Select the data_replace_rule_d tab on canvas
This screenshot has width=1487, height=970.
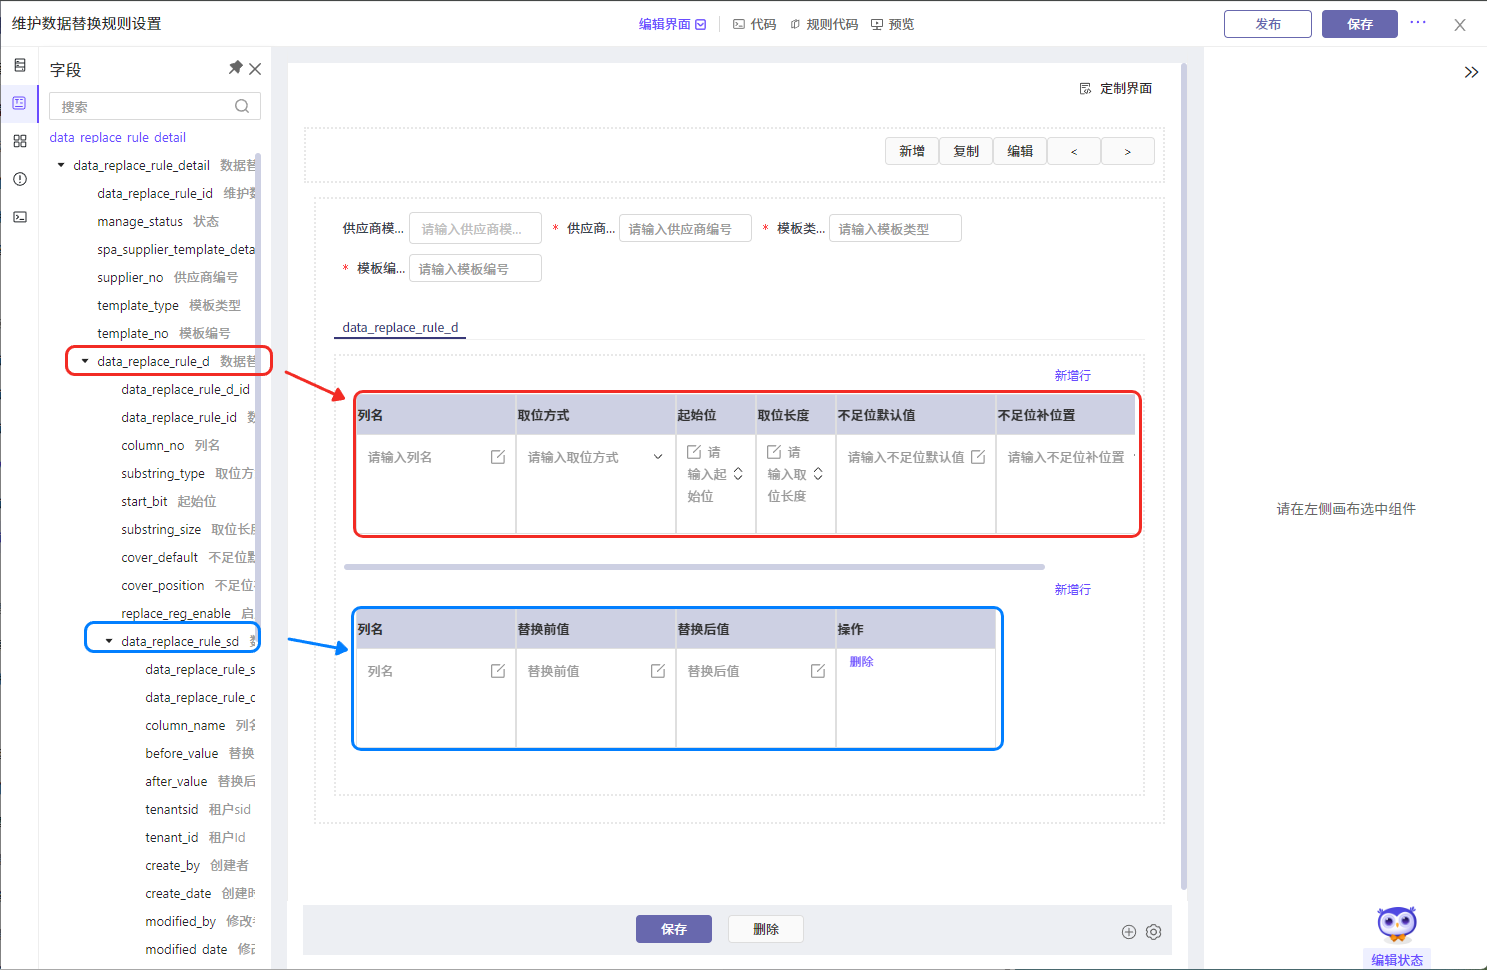click(400, 327)
